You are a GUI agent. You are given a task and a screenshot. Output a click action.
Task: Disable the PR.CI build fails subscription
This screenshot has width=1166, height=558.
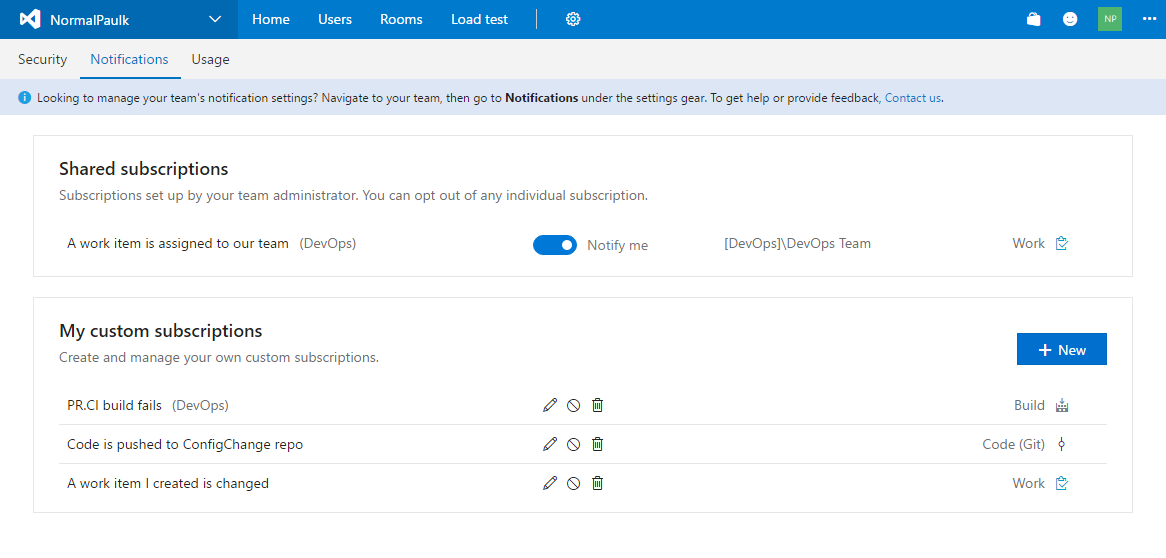tap(573, 405)
